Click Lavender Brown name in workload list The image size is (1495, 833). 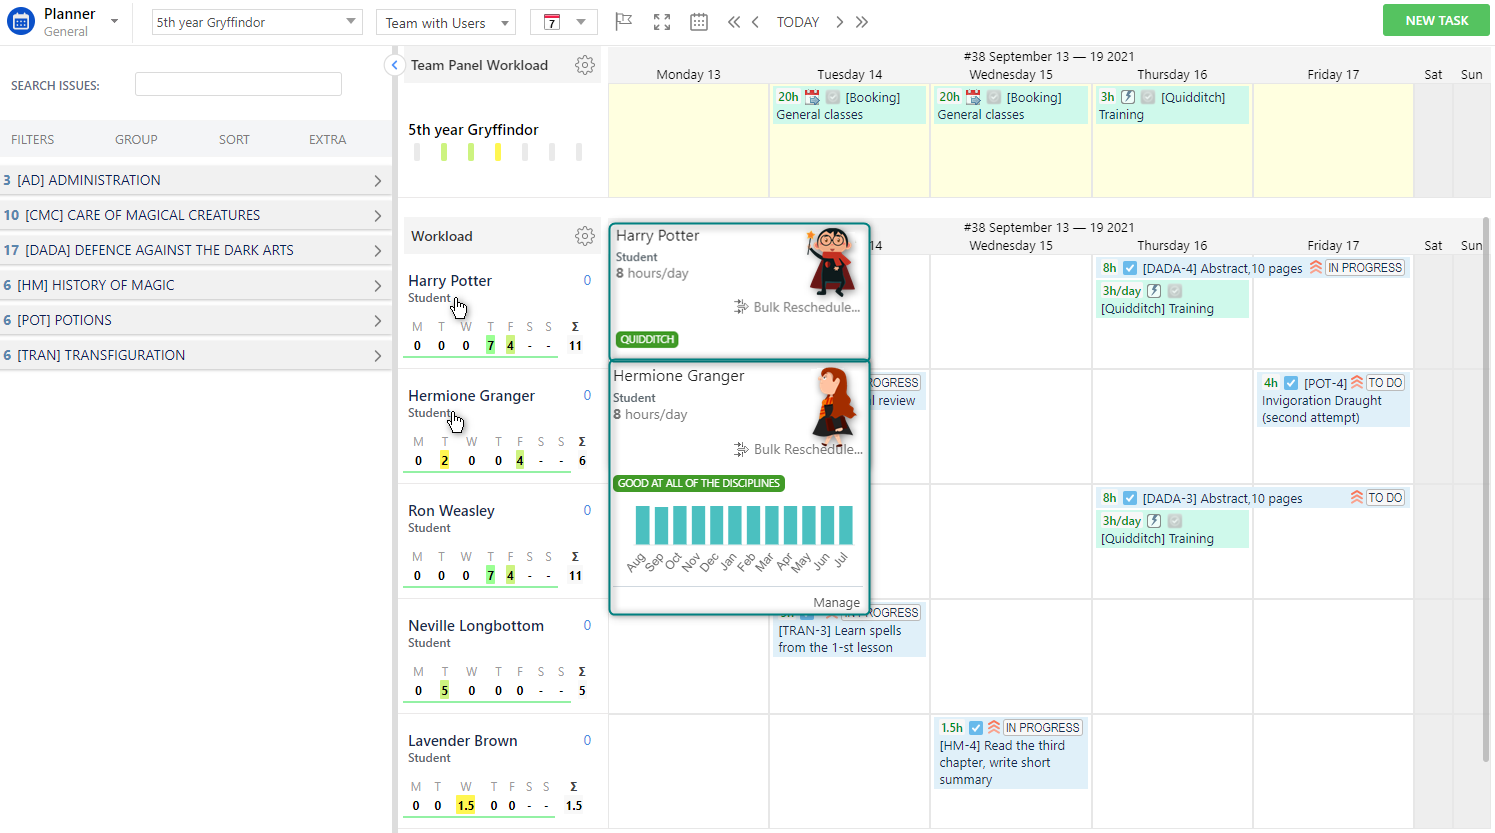[463, 741]
